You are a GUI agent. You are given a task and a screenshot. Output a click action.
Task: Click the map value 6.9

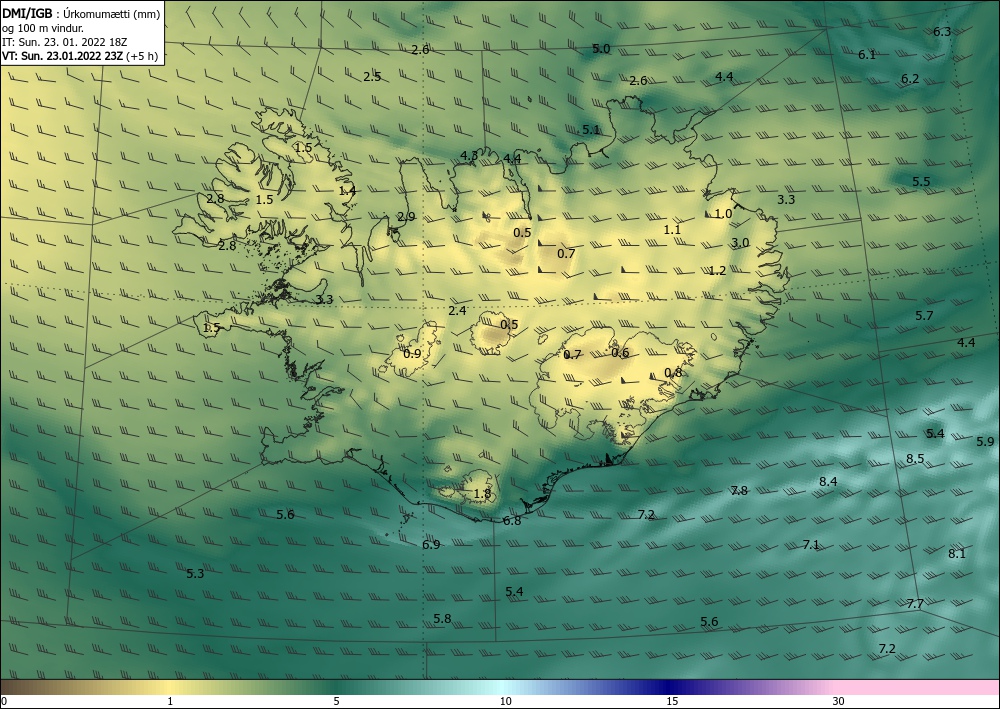[431, 544]
